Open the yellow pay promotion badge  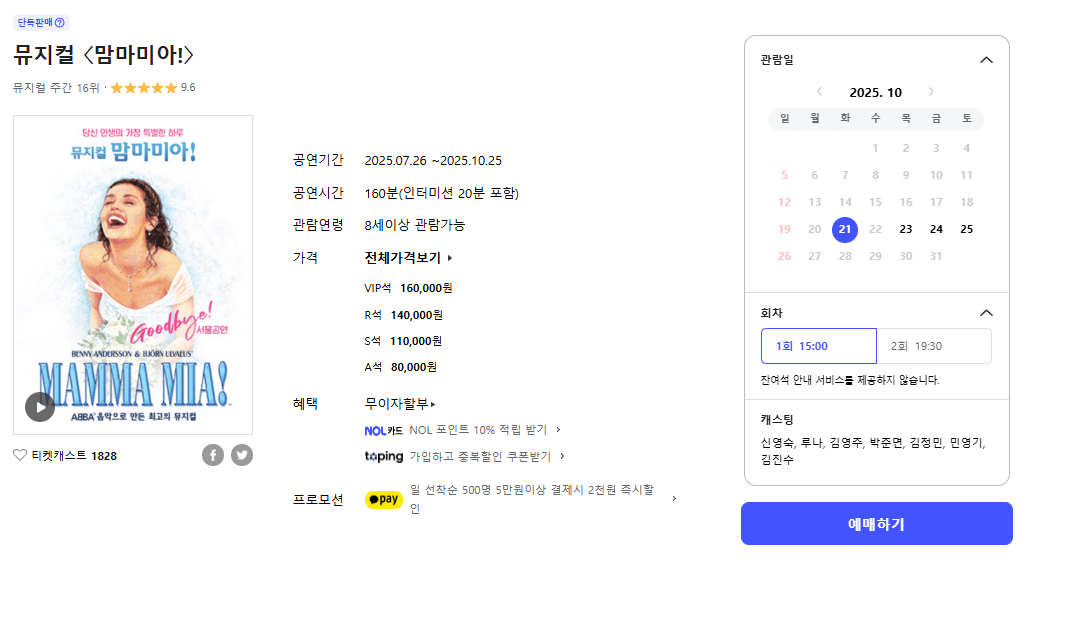pos(384,499)
